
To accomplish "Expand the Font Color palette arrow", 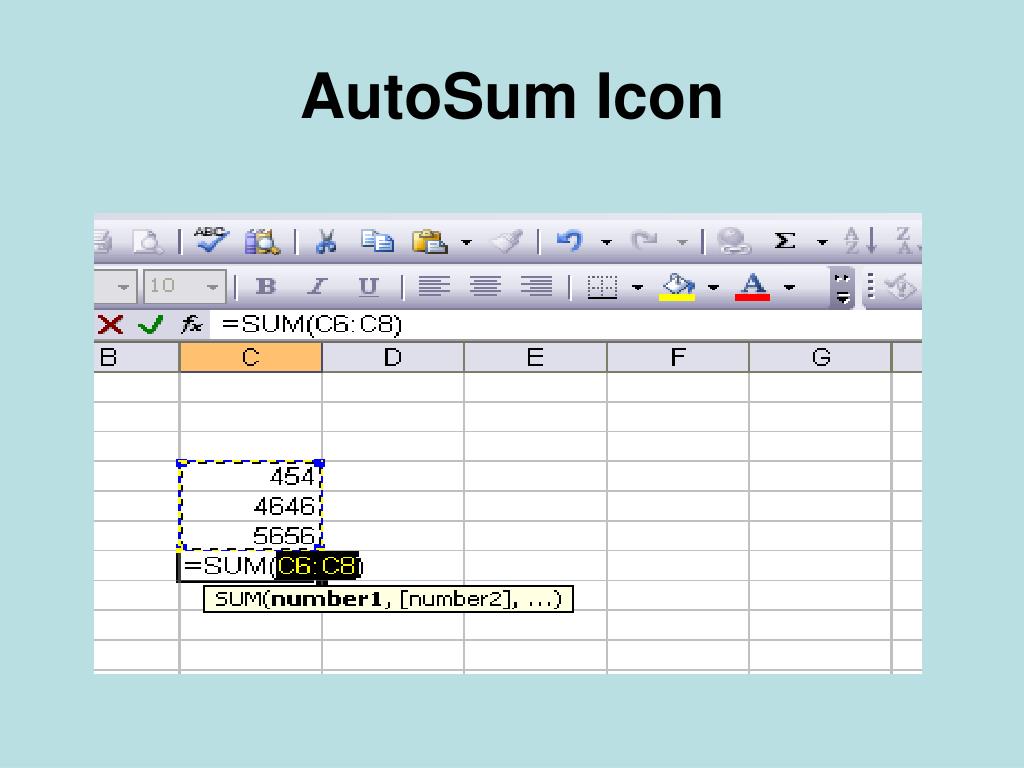I will [x=789, y=287].
